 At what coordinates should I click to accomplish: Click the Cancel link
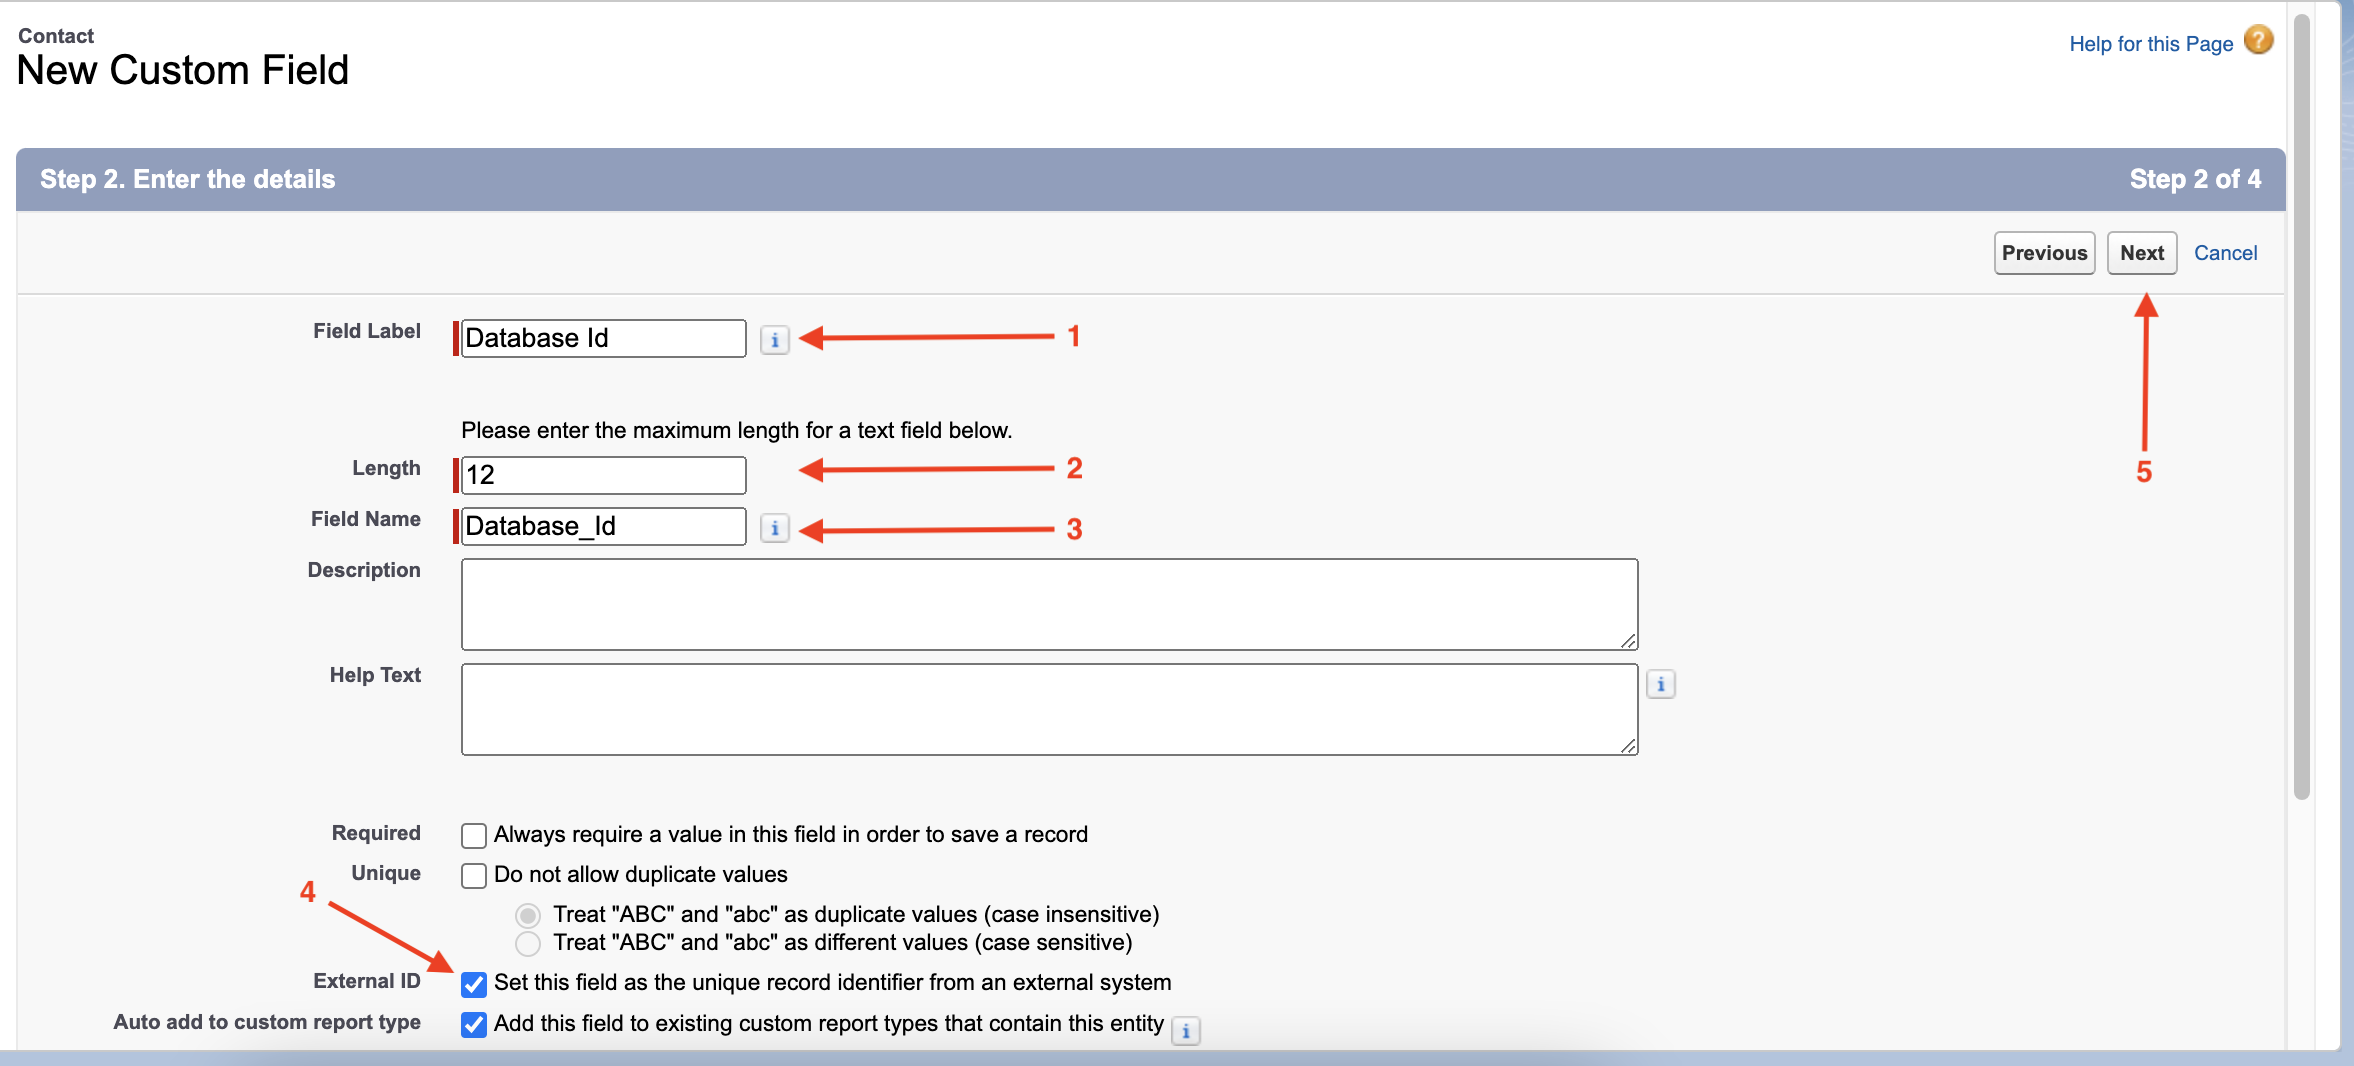2225,252
